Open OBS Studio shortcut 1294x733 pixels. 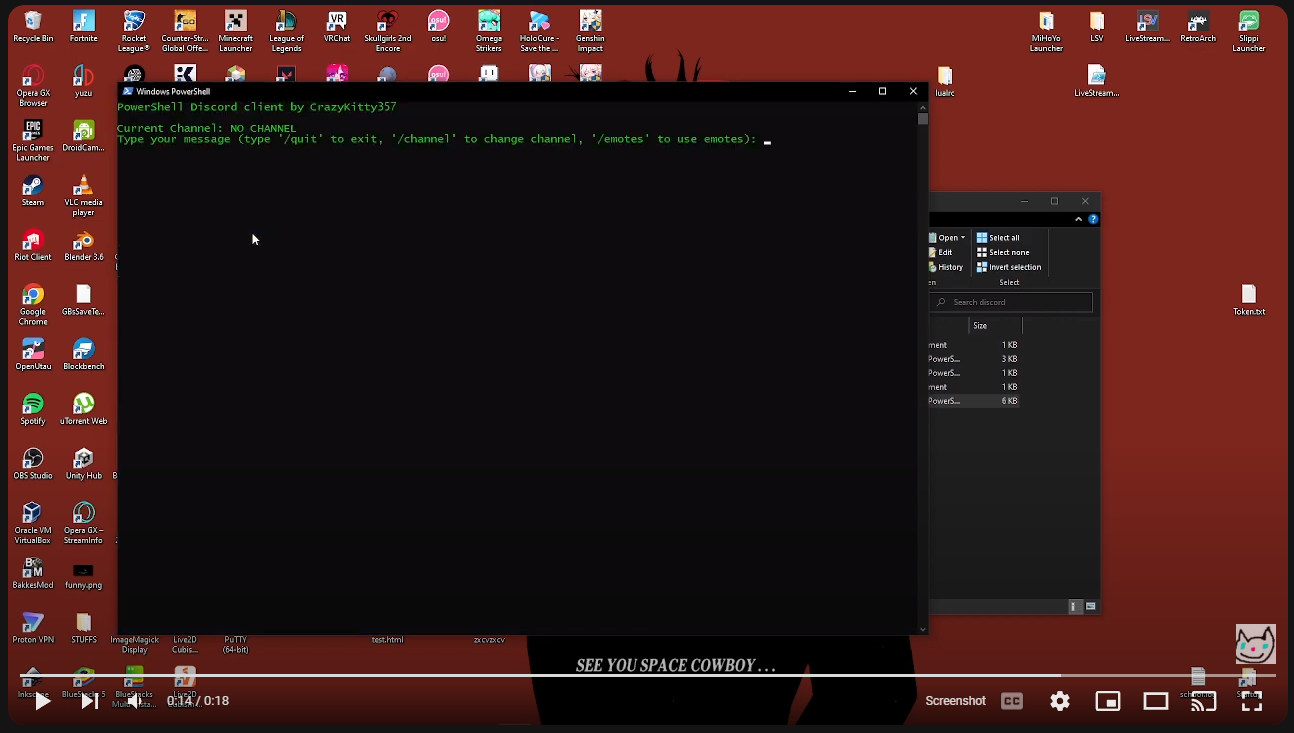(x=33, y=464)
